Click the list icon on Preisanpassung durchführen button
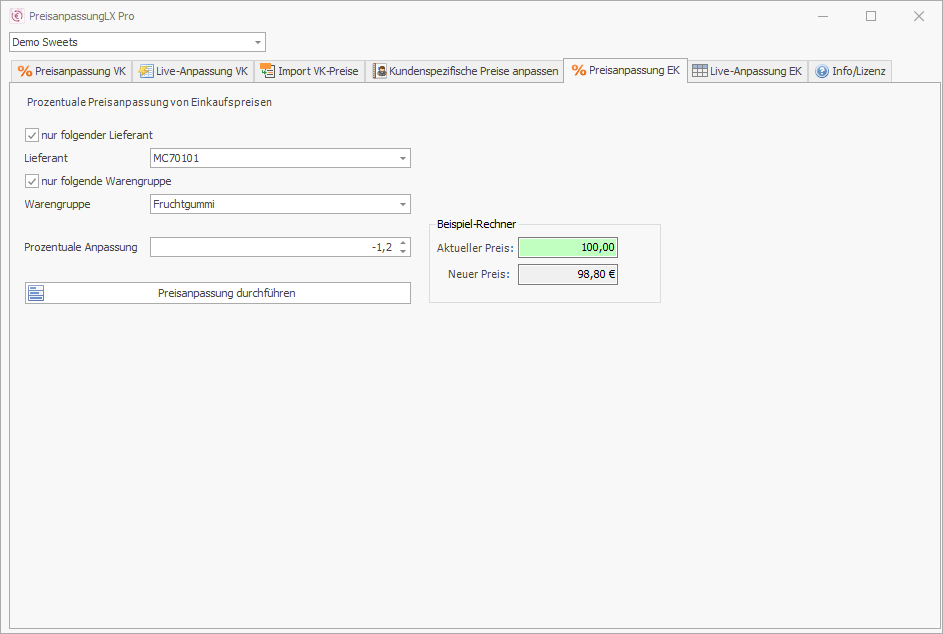Screen dimensions: 943x634 click(x=36, y=293)
